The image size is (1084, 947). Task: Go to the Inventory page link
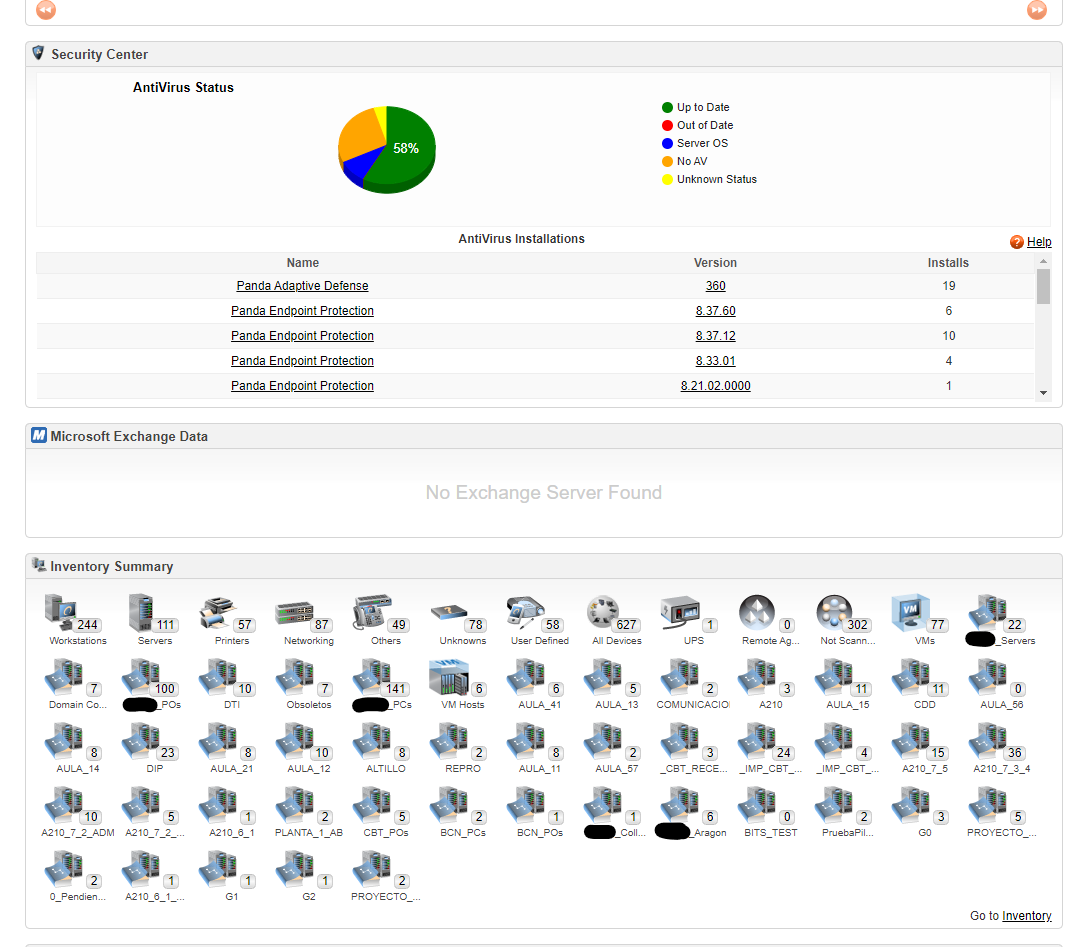pyautogui.click(x=1027, y=916)
